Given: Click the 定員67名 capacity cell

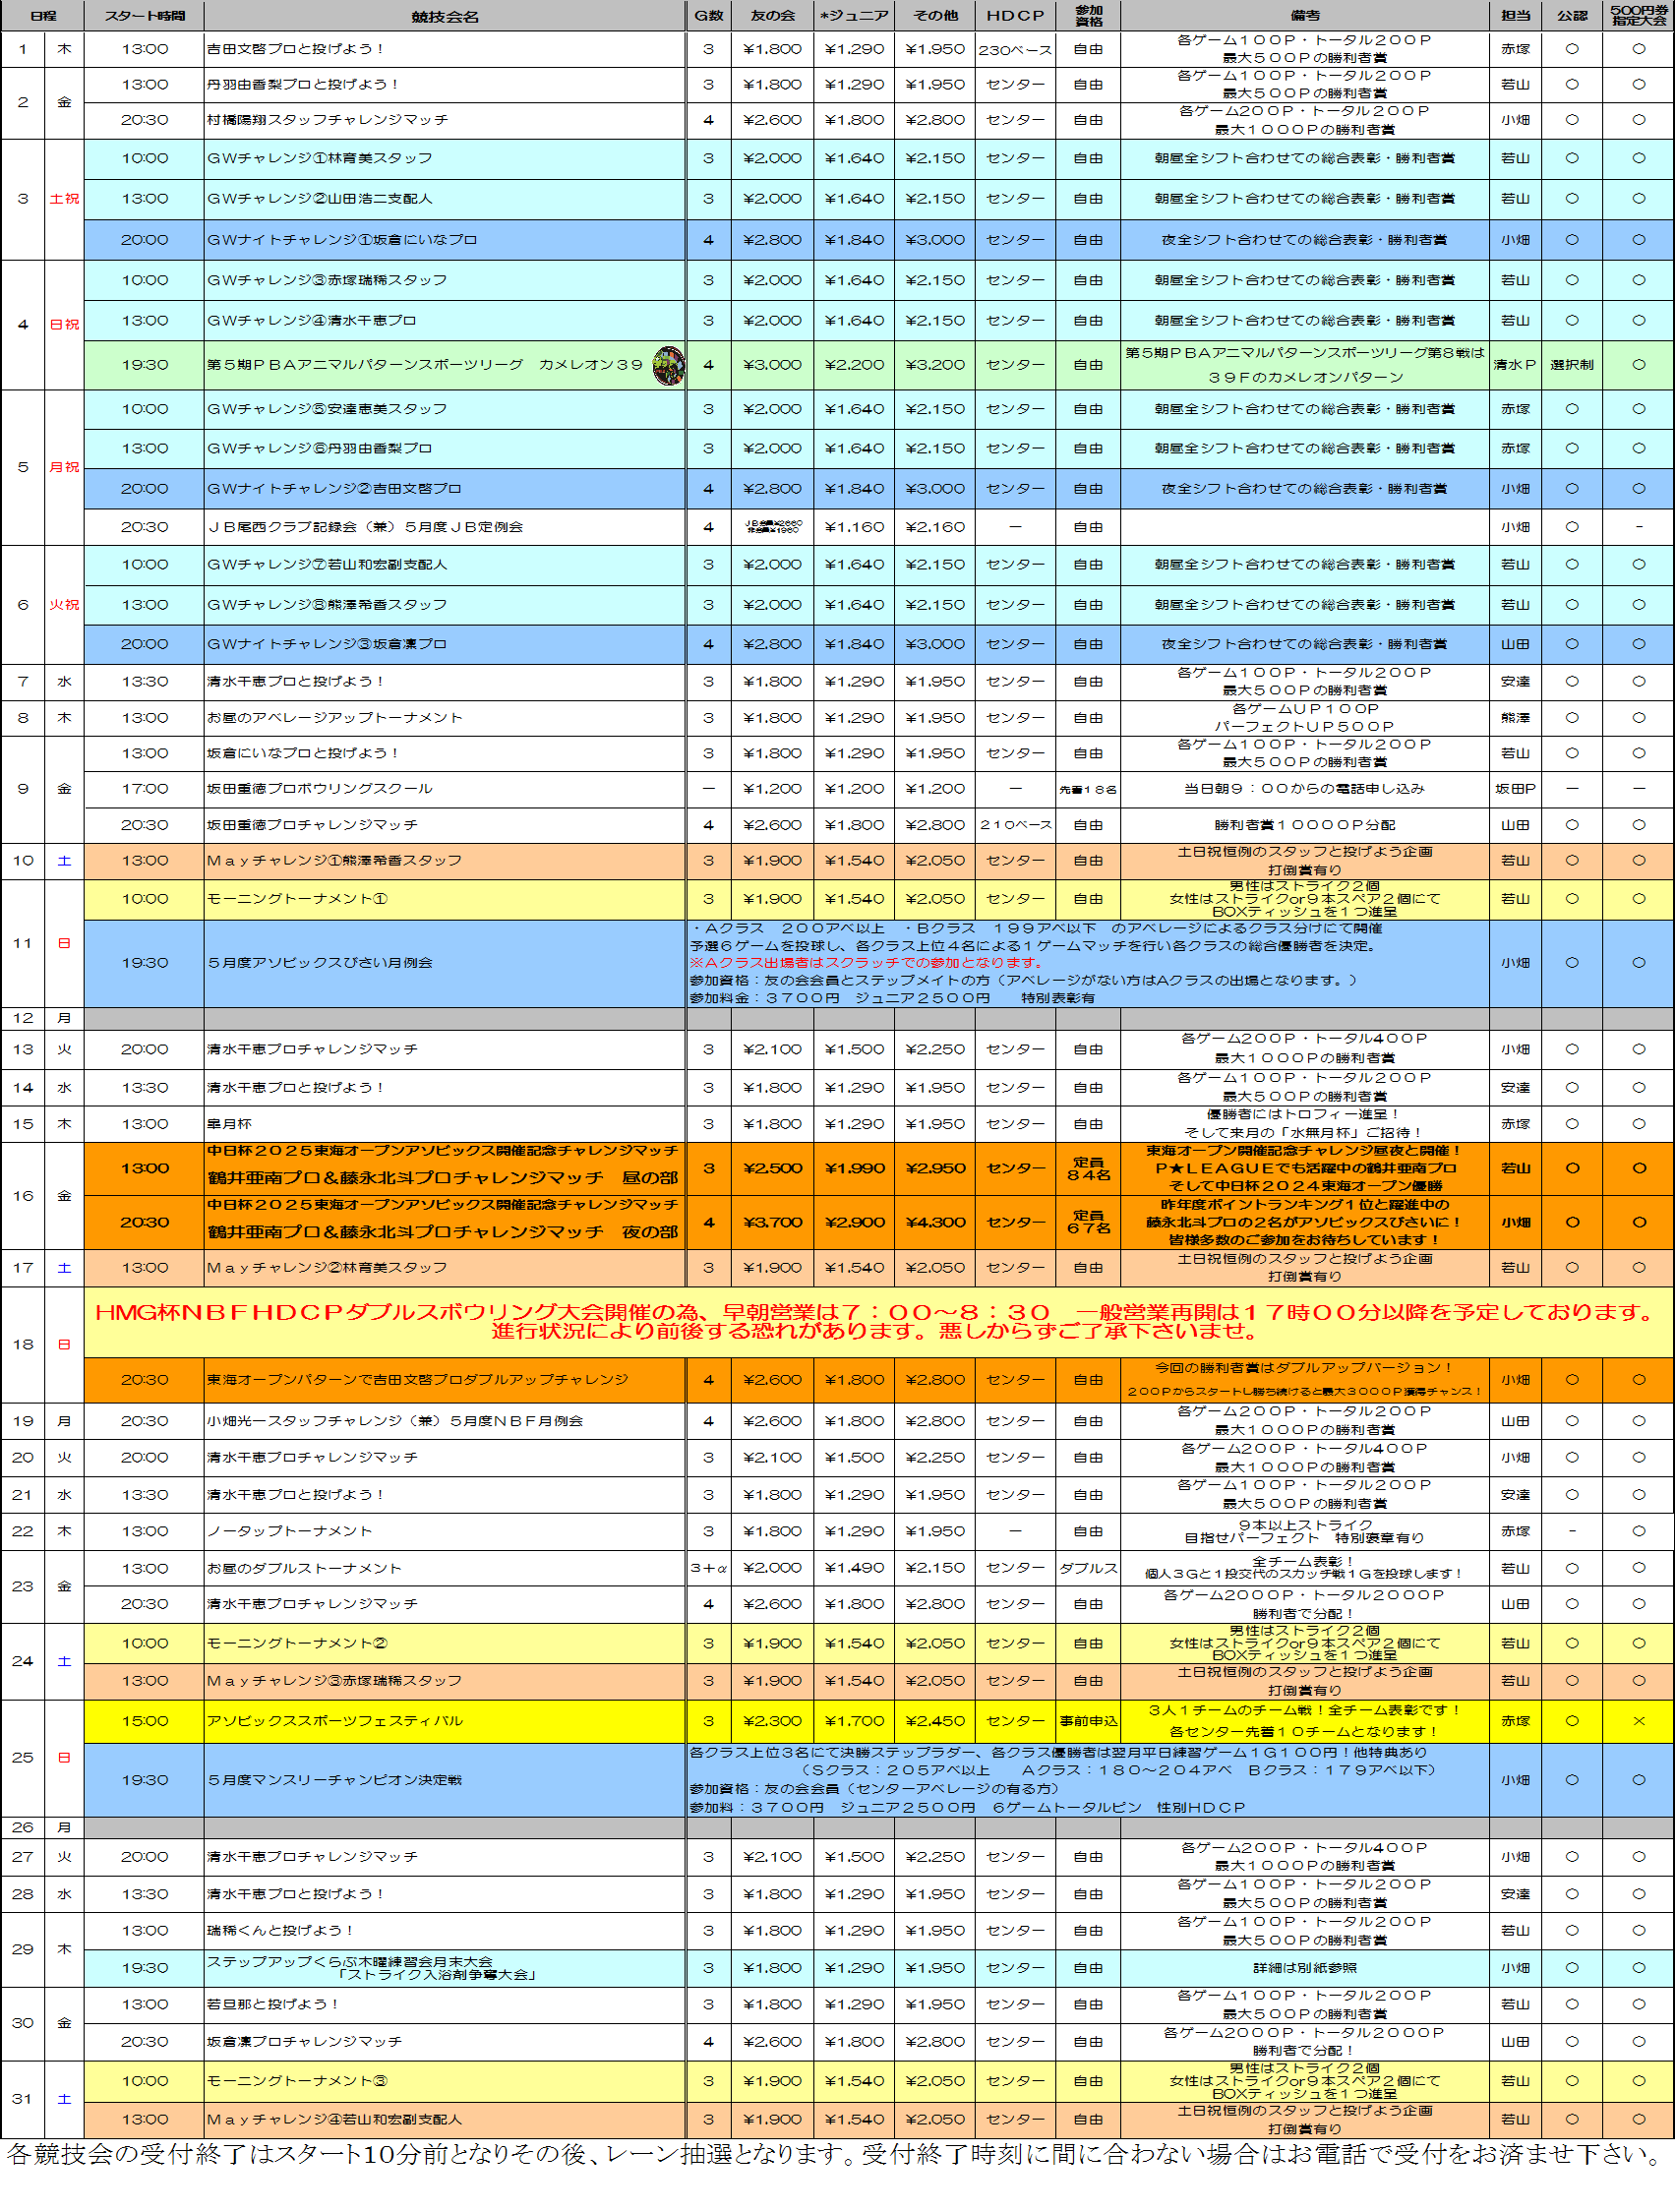Looking at the screenshot, I should pyautogui.click(x=1088, y=1222).
